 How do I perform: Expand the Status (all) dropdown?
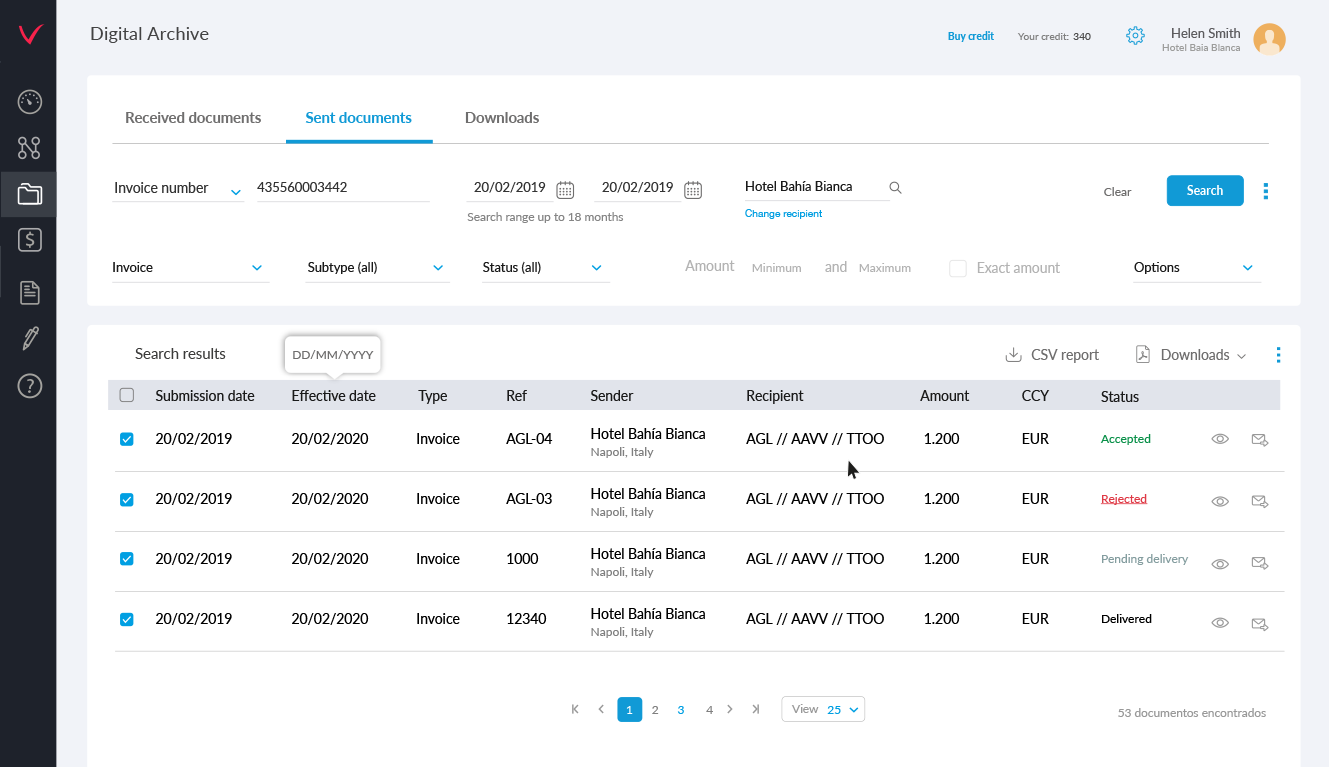tap(543, 268)
